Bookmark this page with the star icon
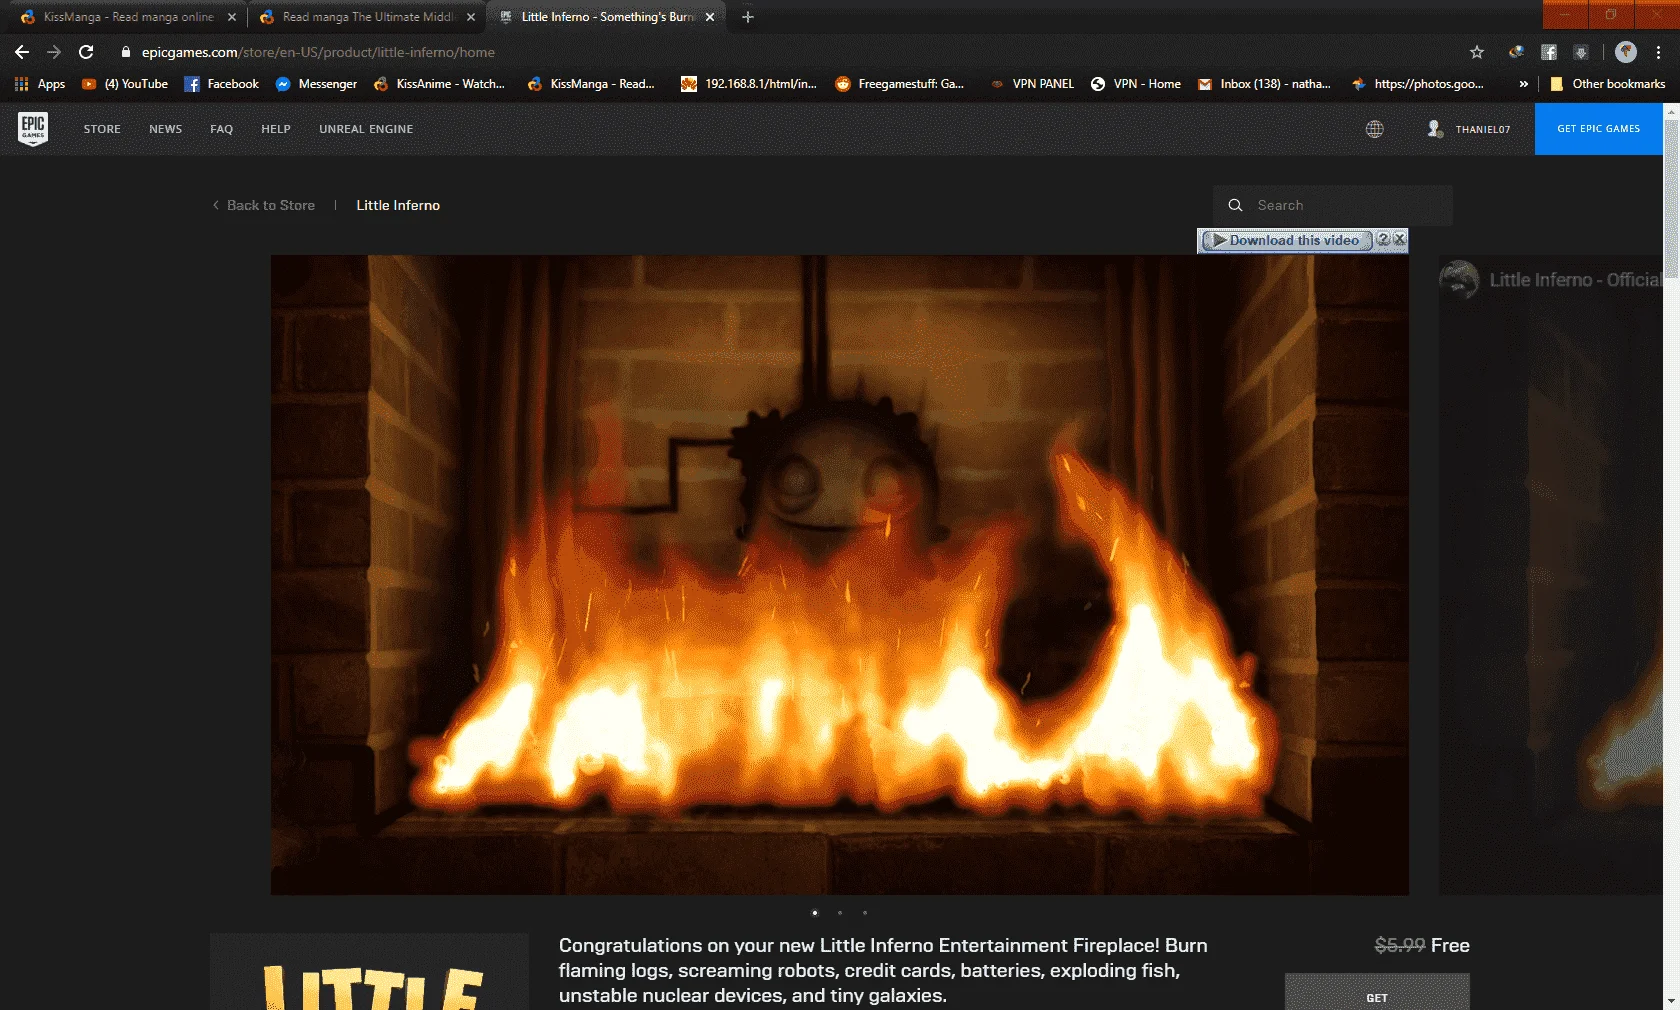This screenshot has width=1680, height=1010. point(1477,52)
